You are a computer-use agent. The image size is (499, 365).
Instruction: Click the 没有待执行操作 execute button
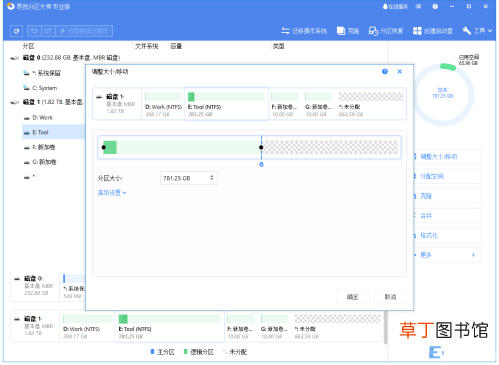pyautogui.click(x=84, y=31)
